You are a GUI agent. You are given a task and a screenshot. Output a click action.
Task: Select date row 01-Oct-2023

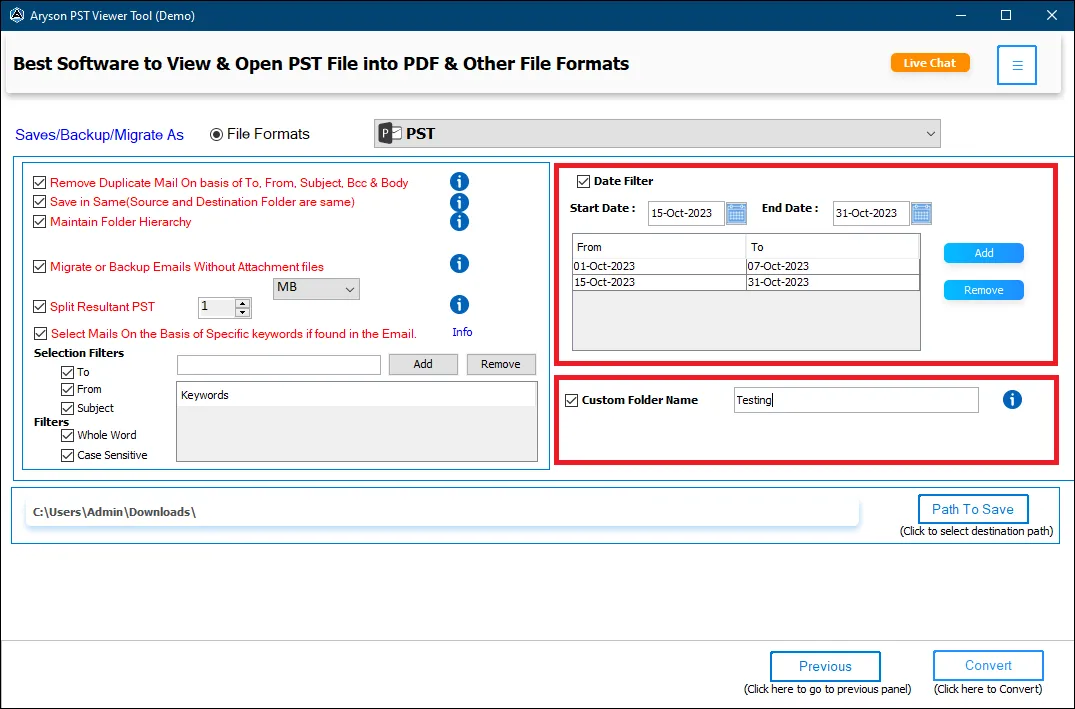click(746, 266)
